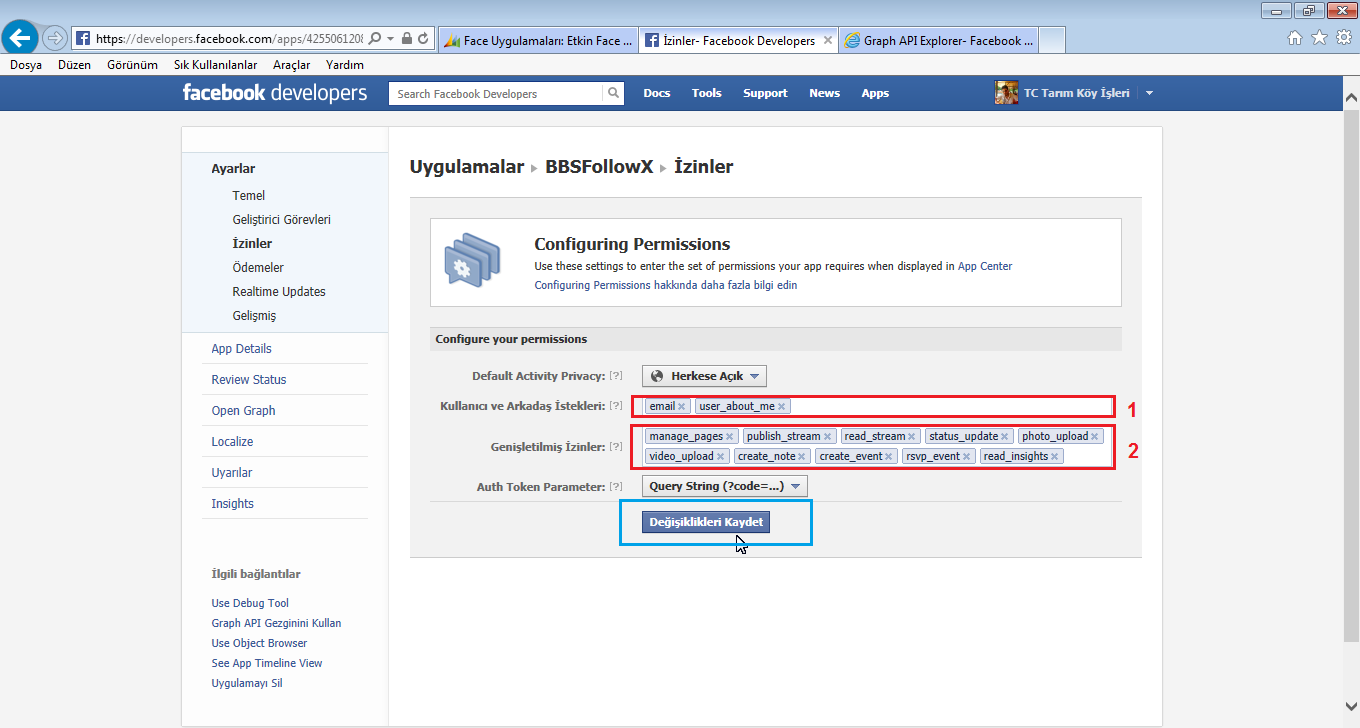Click the browser Back arrow button
1360x728 pixels.
coord(20,38)
